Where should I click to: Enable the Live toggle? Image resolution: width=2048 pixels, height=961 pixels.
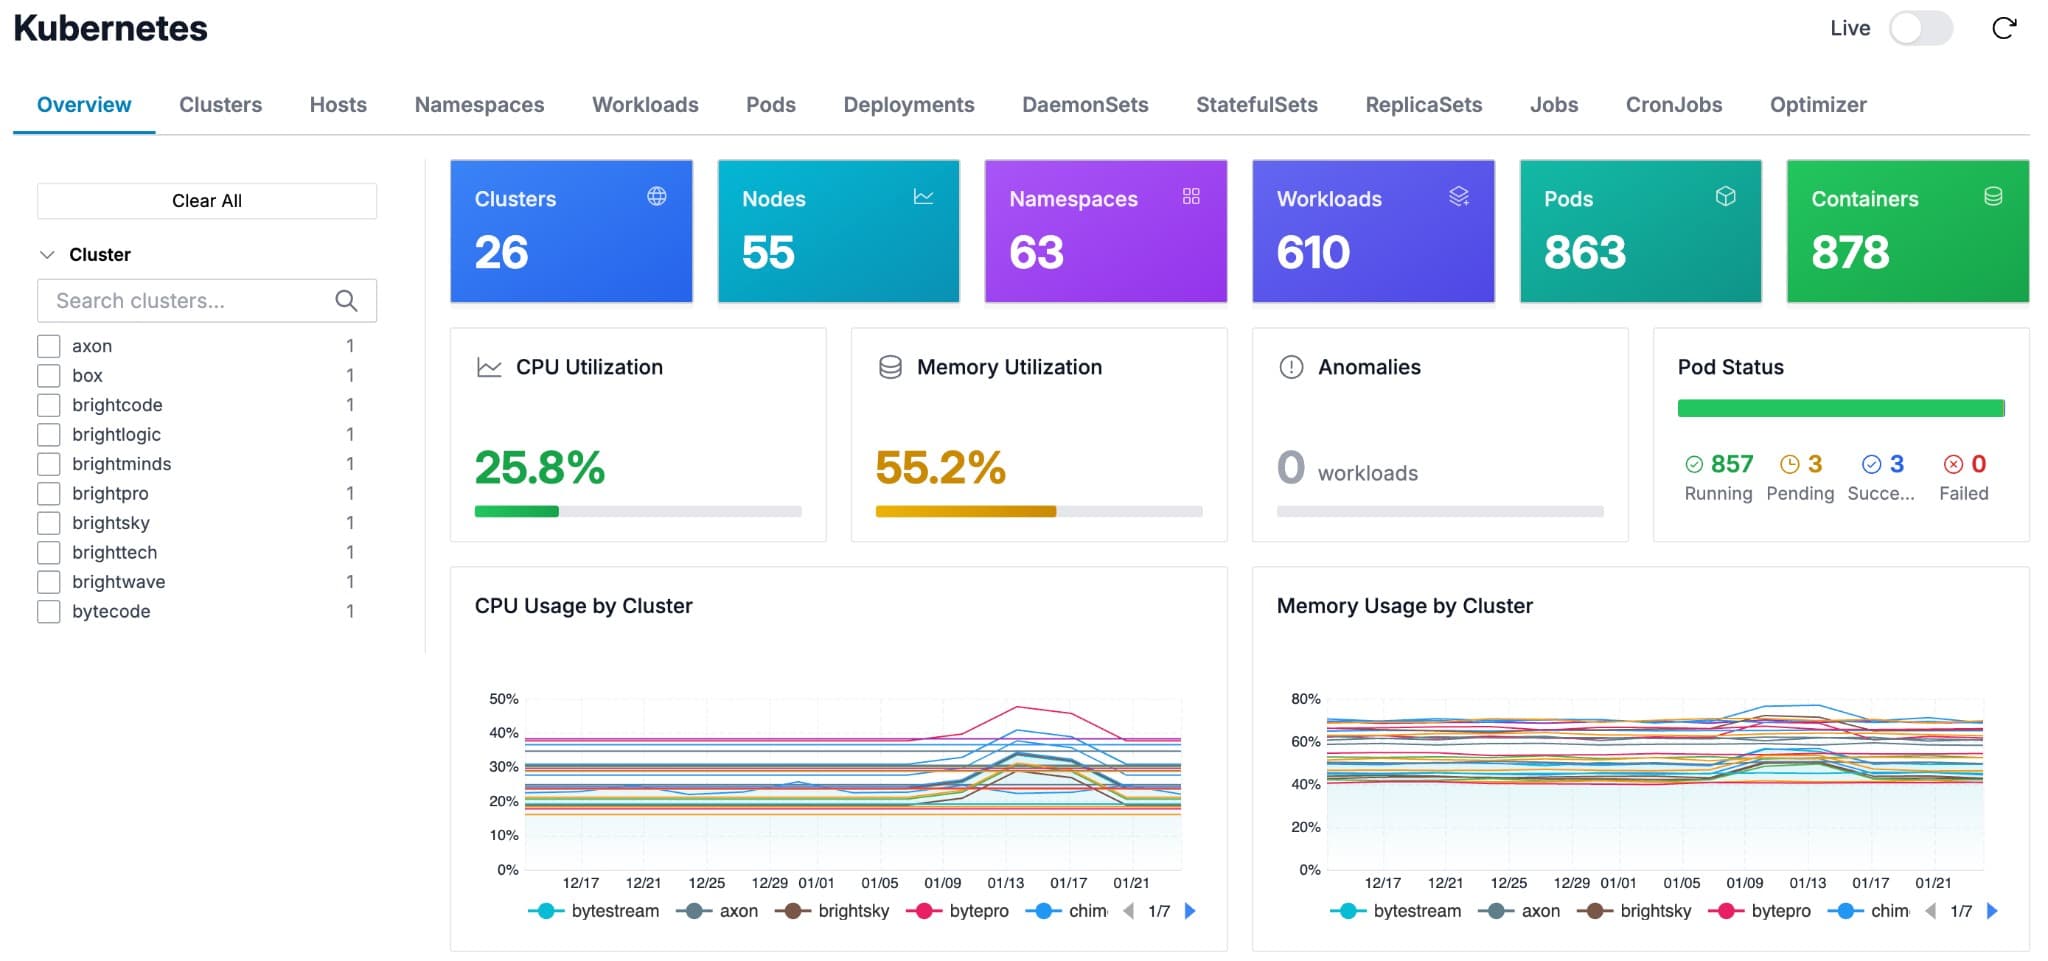1920,29
